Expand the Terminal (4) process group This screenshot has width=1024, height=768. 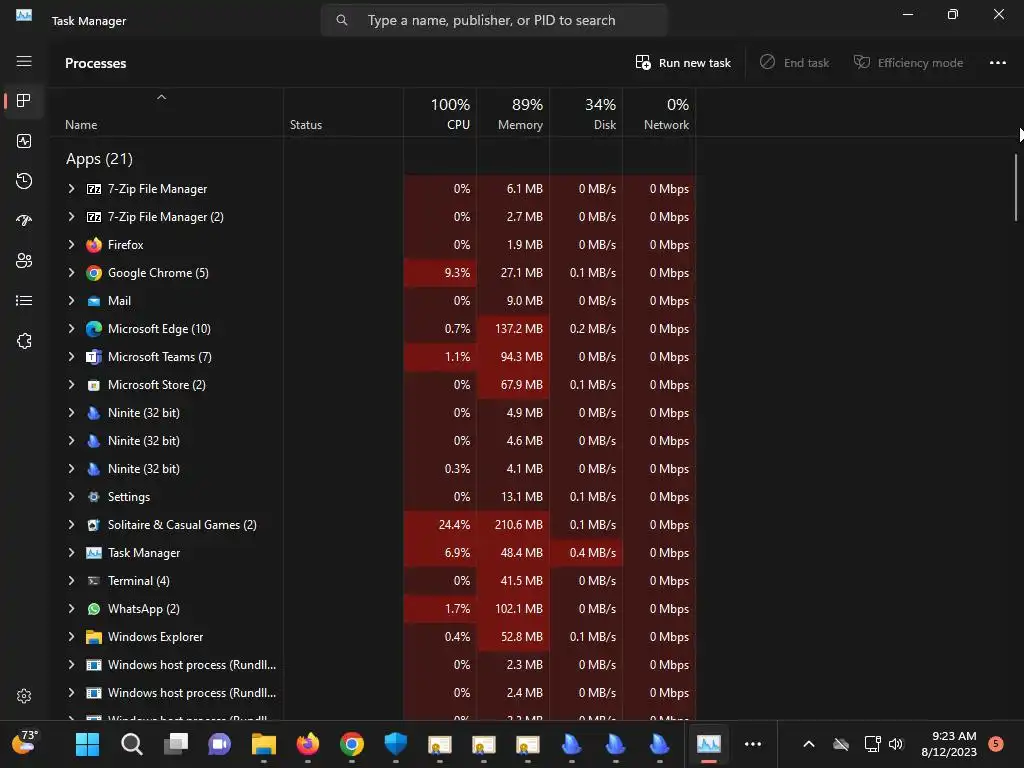tap(71, 581)
